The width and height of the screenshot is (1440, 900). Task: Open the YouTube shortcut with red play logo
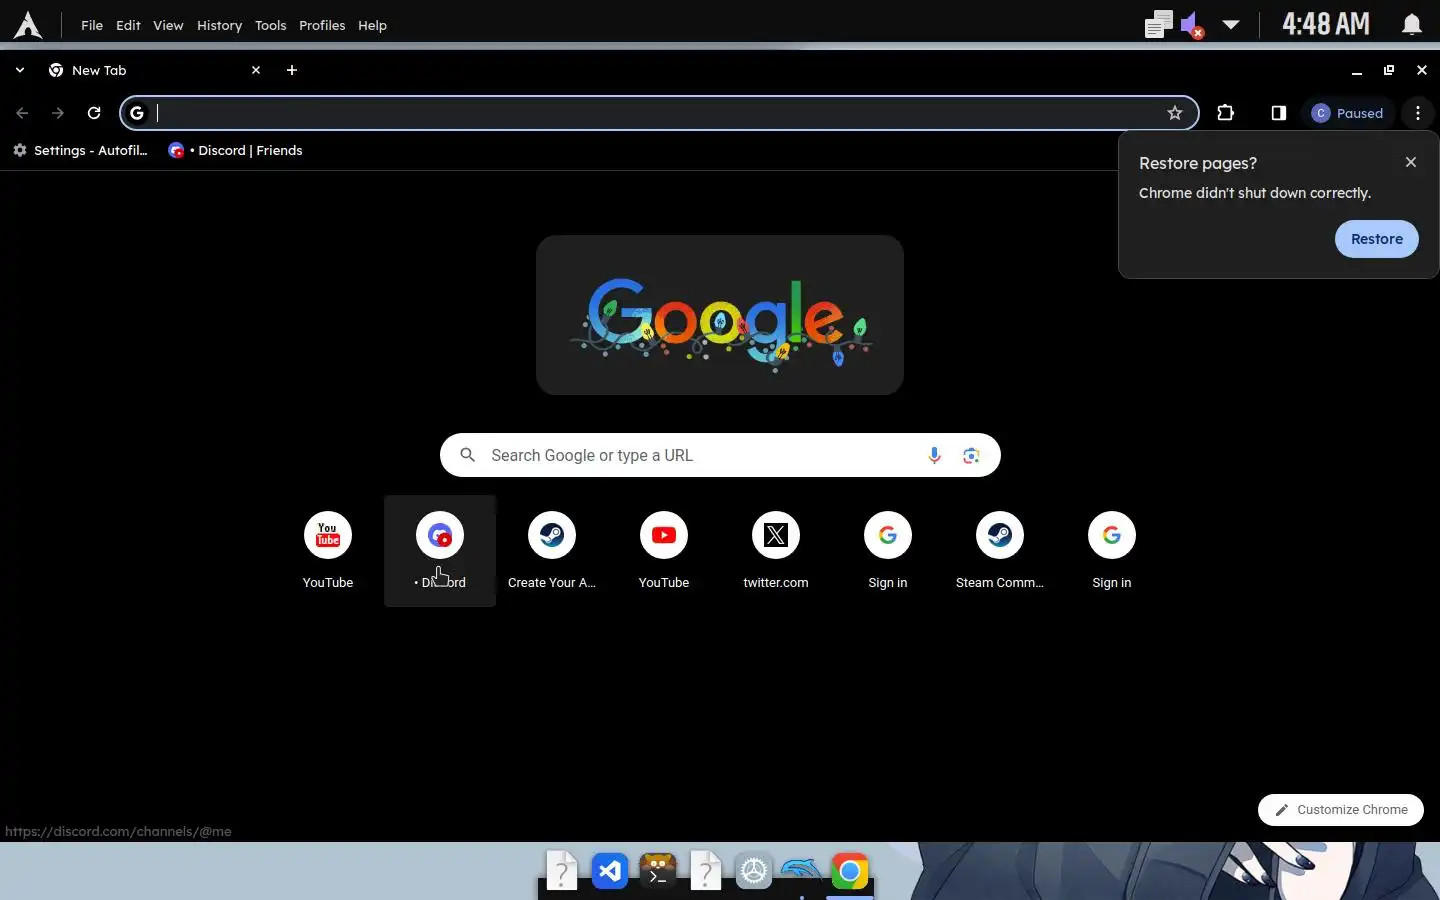664,550
